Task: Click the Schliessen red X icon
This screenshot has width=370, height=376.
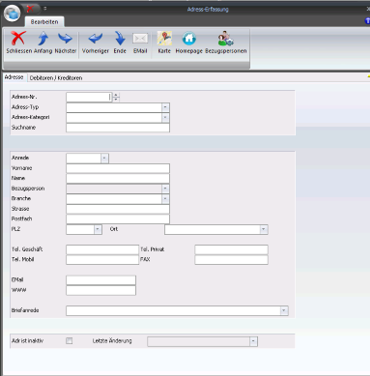Action: click(18, 38)
